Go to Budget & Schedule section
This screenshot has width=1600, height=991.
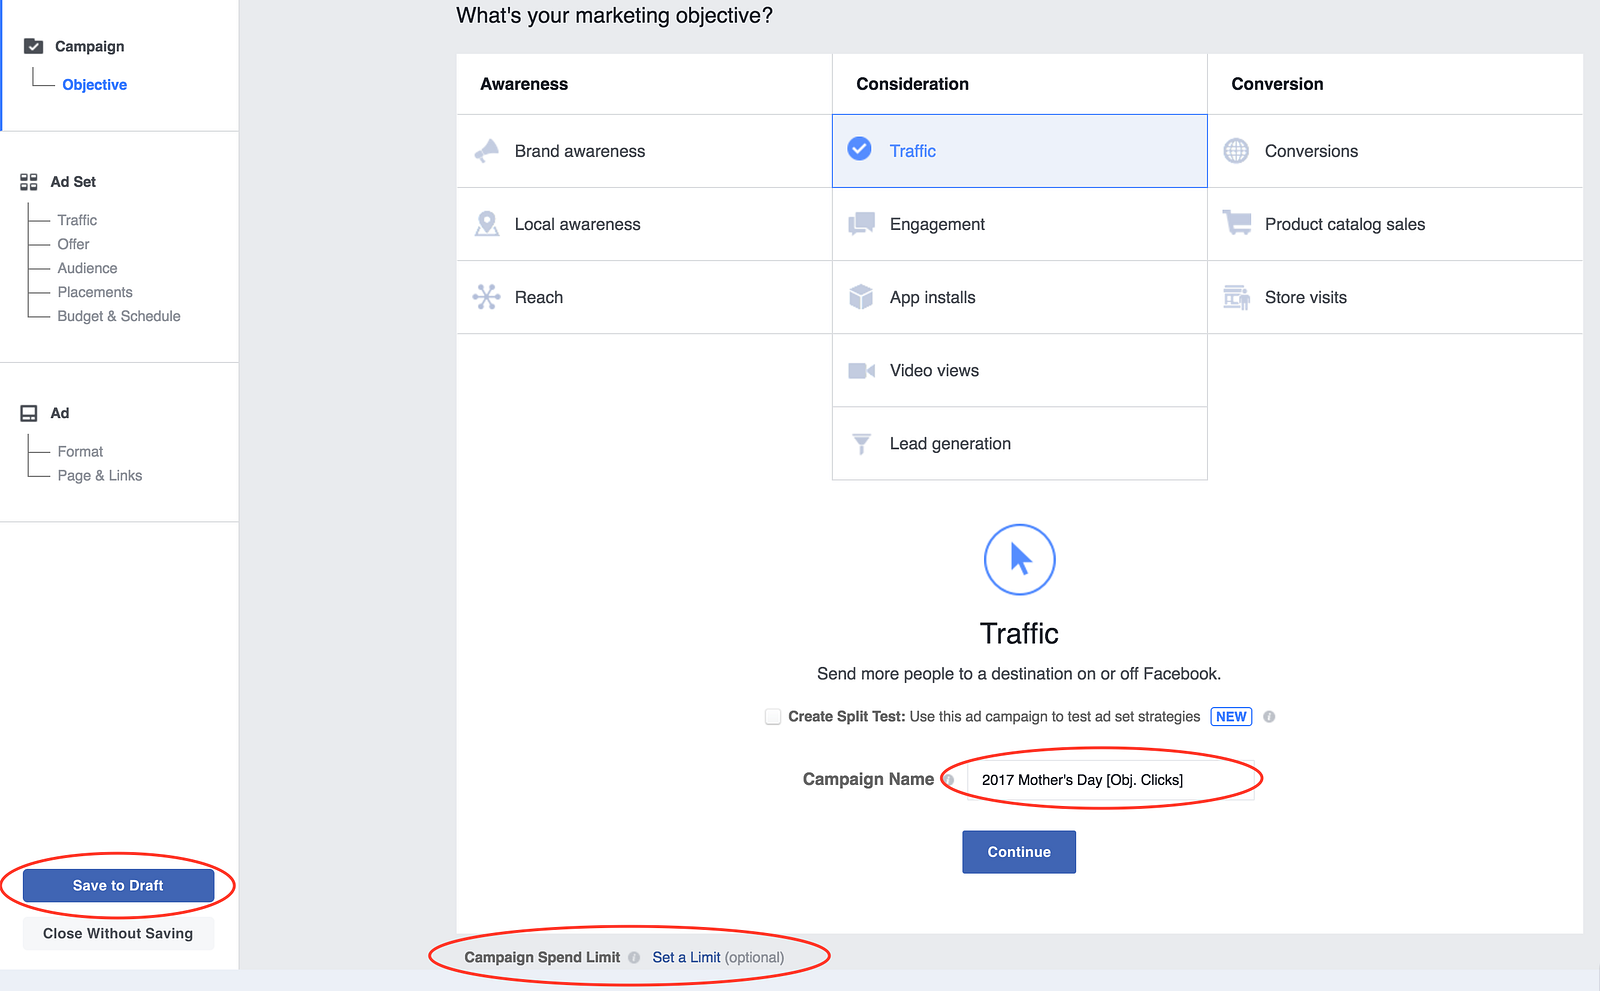click(119, 316)
